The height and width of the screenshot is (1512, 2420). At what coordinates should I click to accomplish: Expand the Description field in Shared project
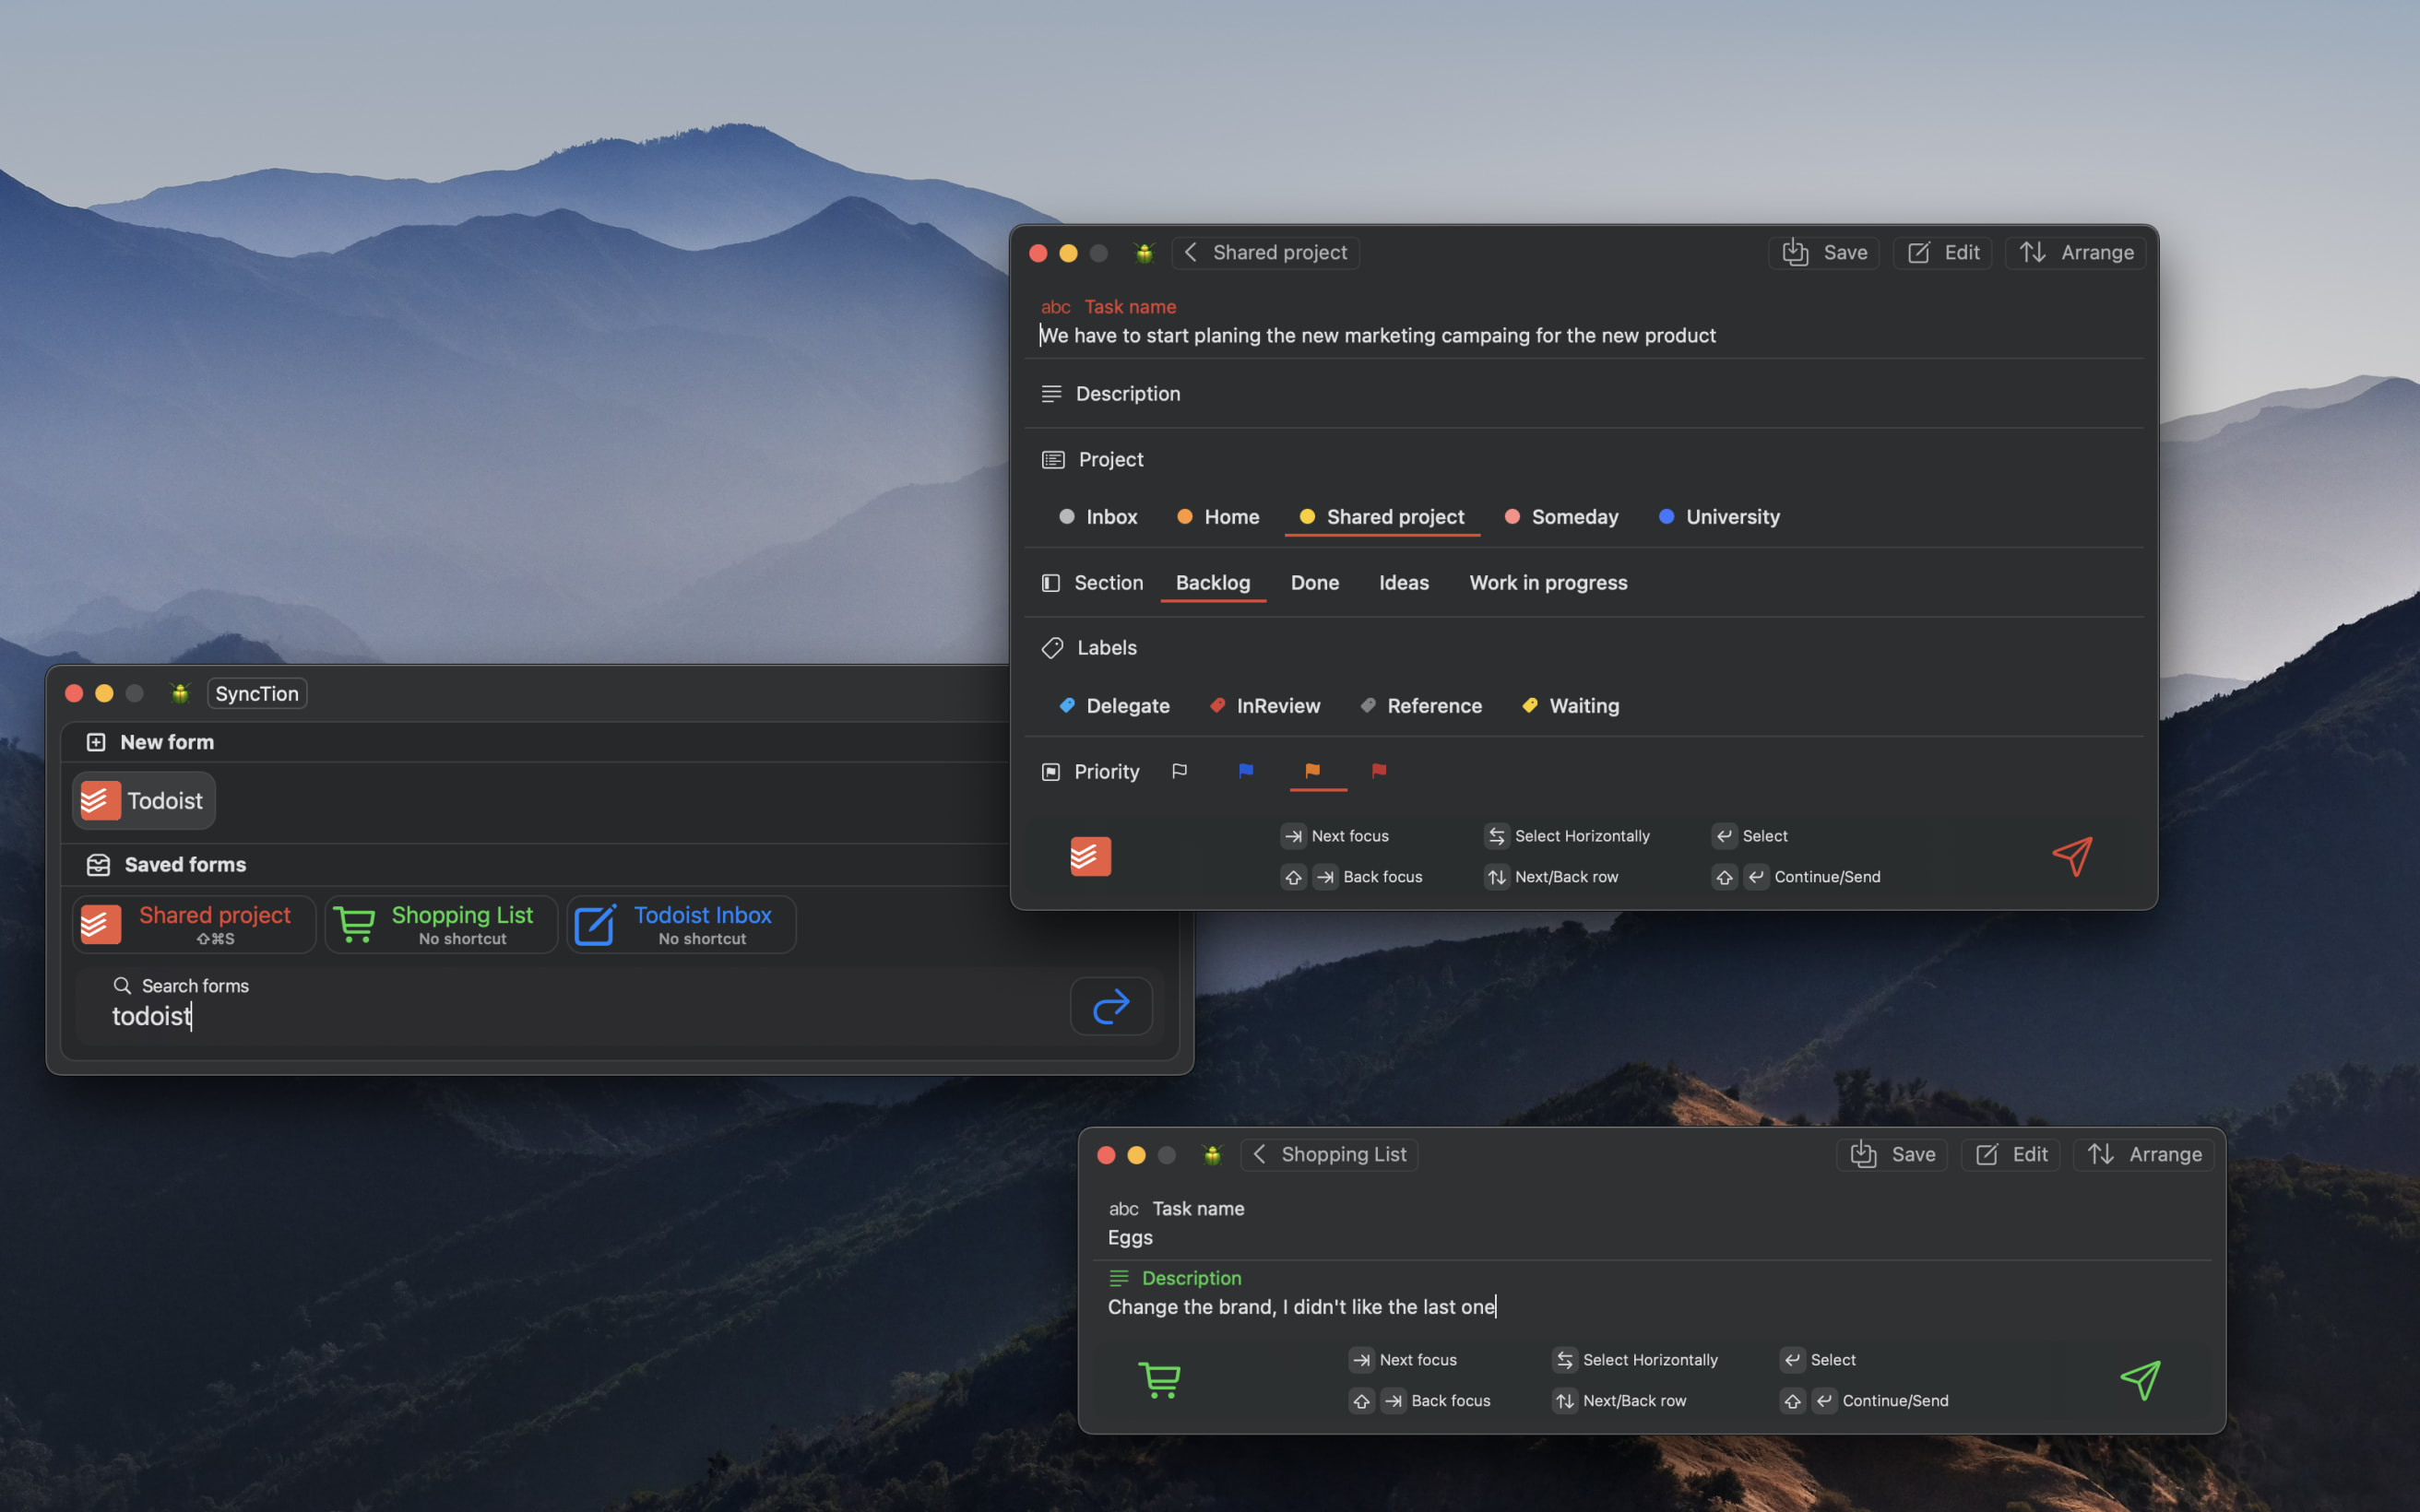[1129, 394]
